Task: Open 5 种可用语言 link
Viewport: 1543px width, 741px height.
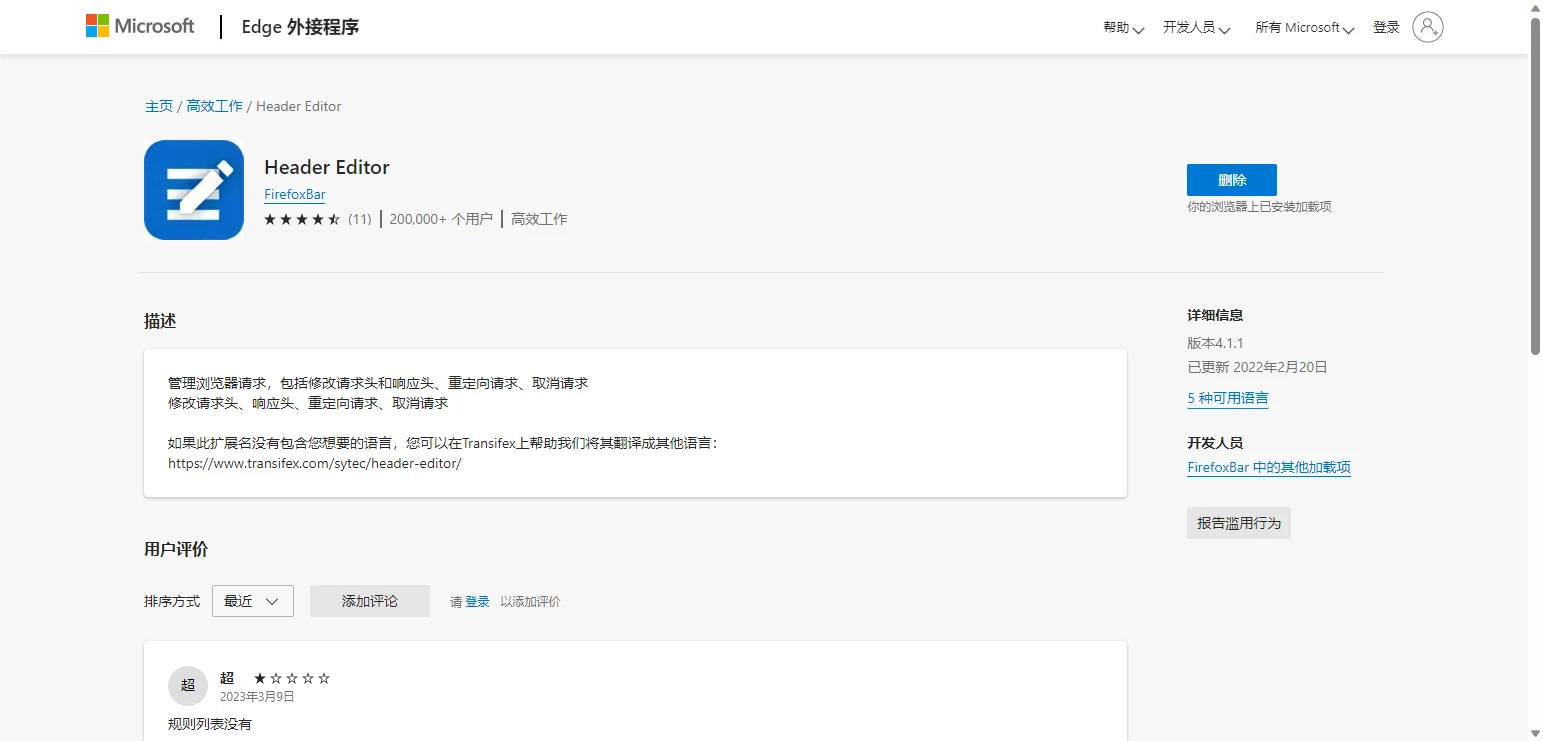Action: pyautogui.click(x=1228, y=398)
